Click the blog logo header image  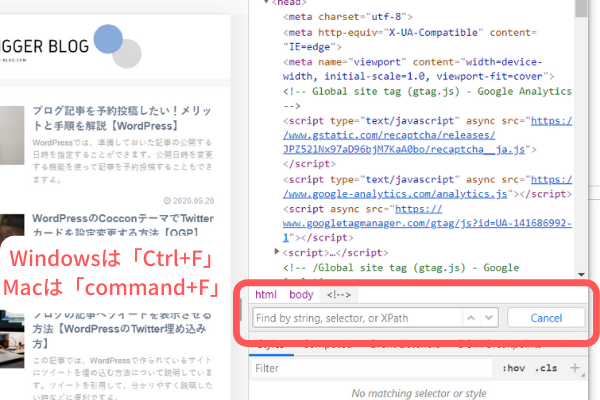[70, 47]
